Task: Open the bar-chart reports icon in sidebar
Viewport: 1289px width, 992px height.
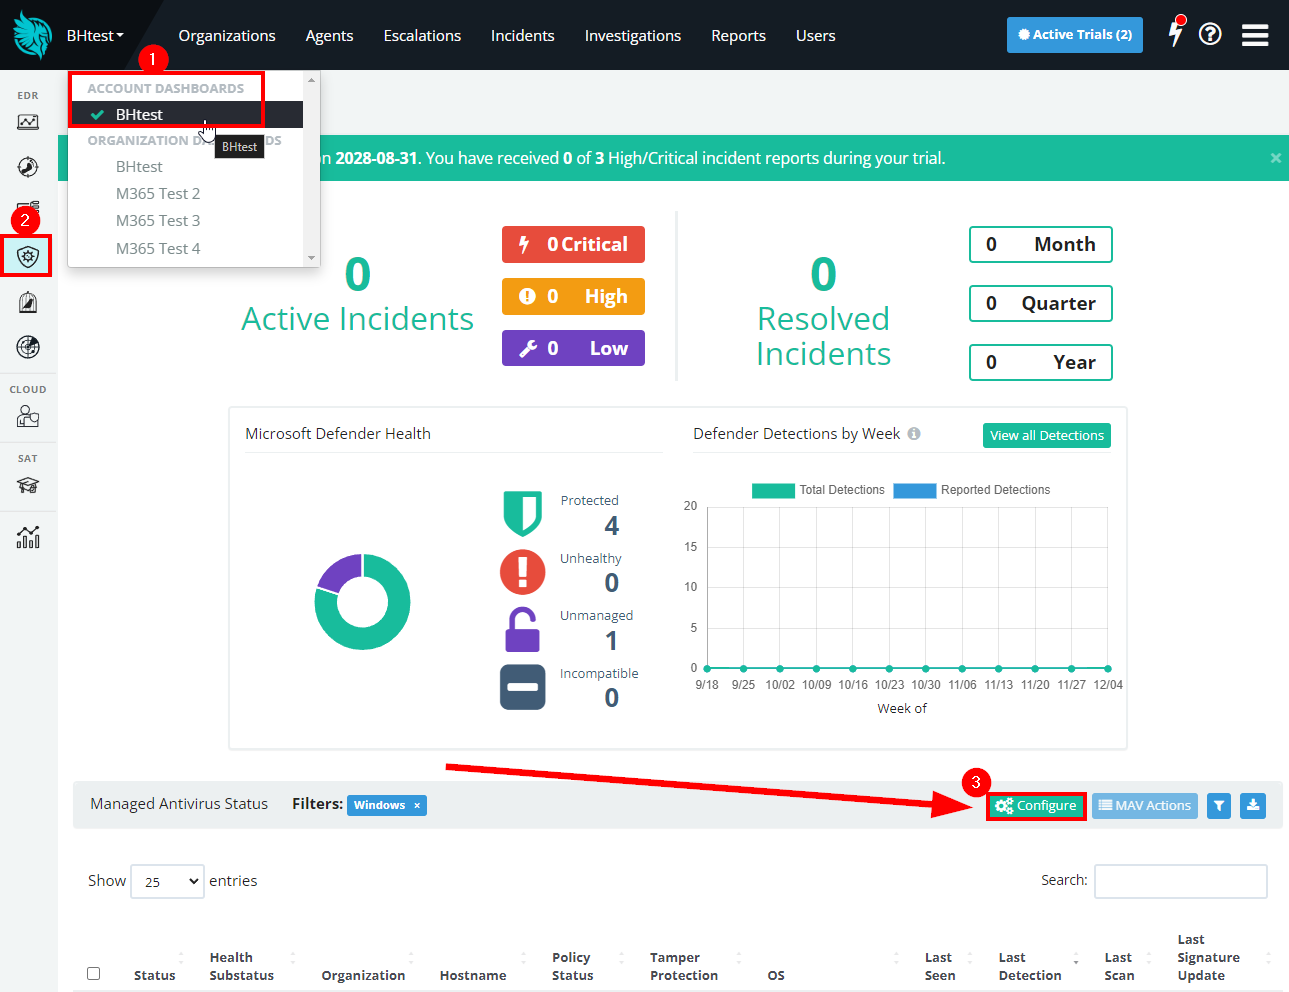Action: click(28, 538)
